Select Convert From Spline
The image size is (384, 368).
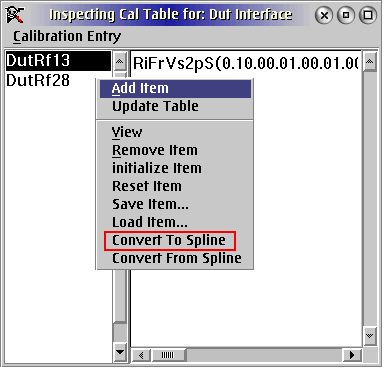pyautogui.click(x=177, y=258)
